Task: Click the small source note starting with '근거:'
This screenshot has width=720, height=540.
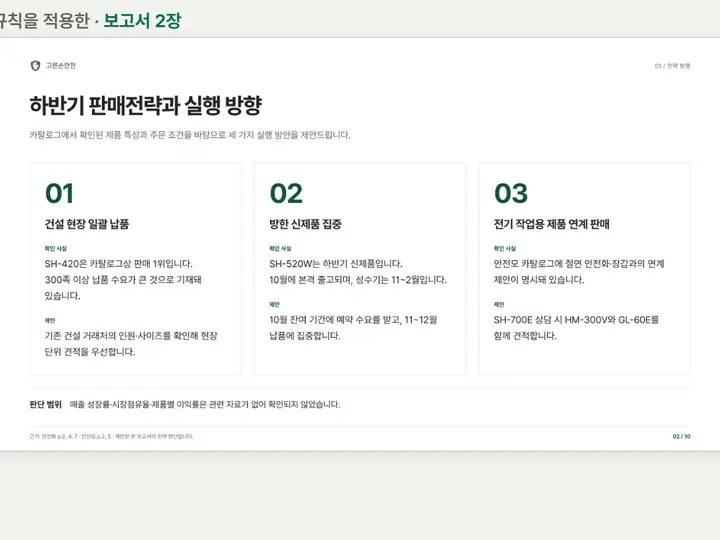Action: click(111, 436)
